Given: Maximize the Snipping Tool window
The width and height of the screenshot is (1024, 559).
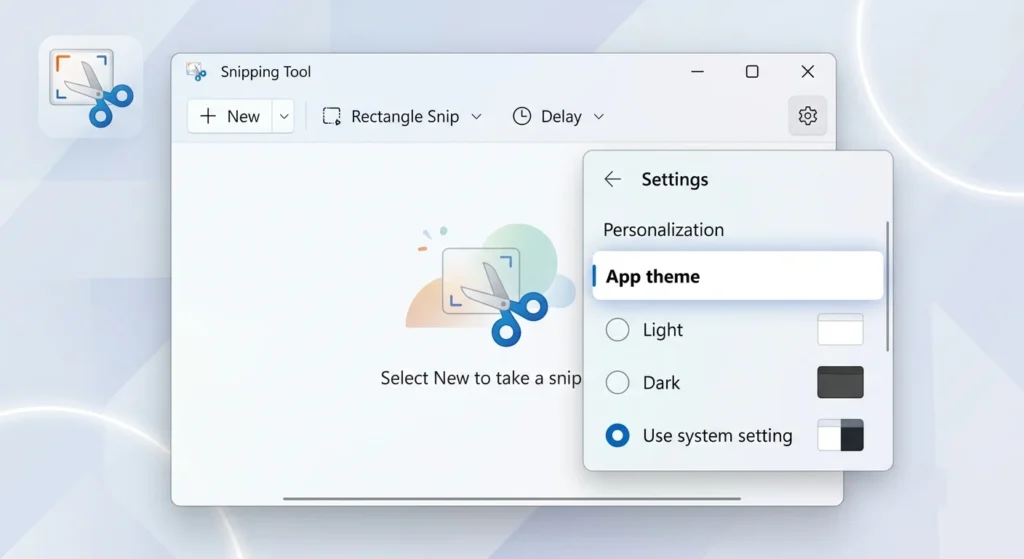Looking at the screenshot, I should 752,72.
